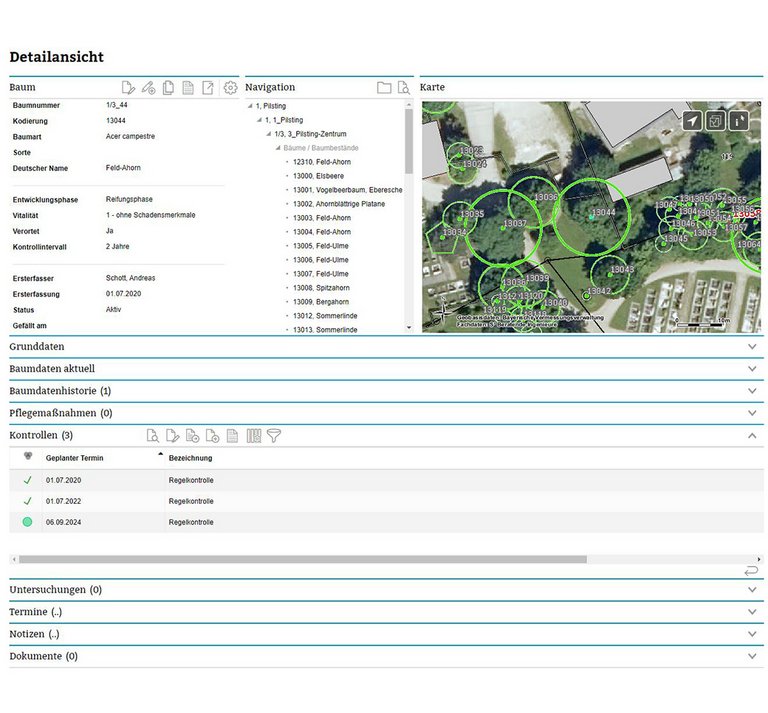
Task: Click the checkmark status for 01.07.2020
Action: coord(27,480)
